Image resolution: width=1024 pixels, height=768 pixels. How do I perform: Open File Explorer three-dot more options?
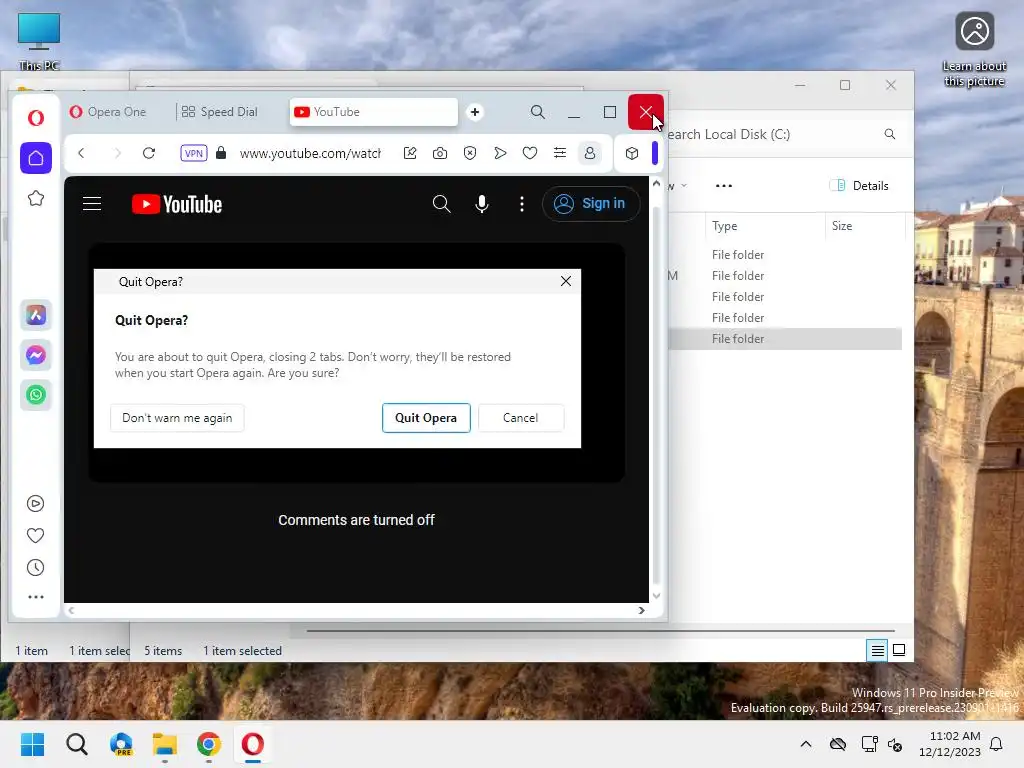724,185
